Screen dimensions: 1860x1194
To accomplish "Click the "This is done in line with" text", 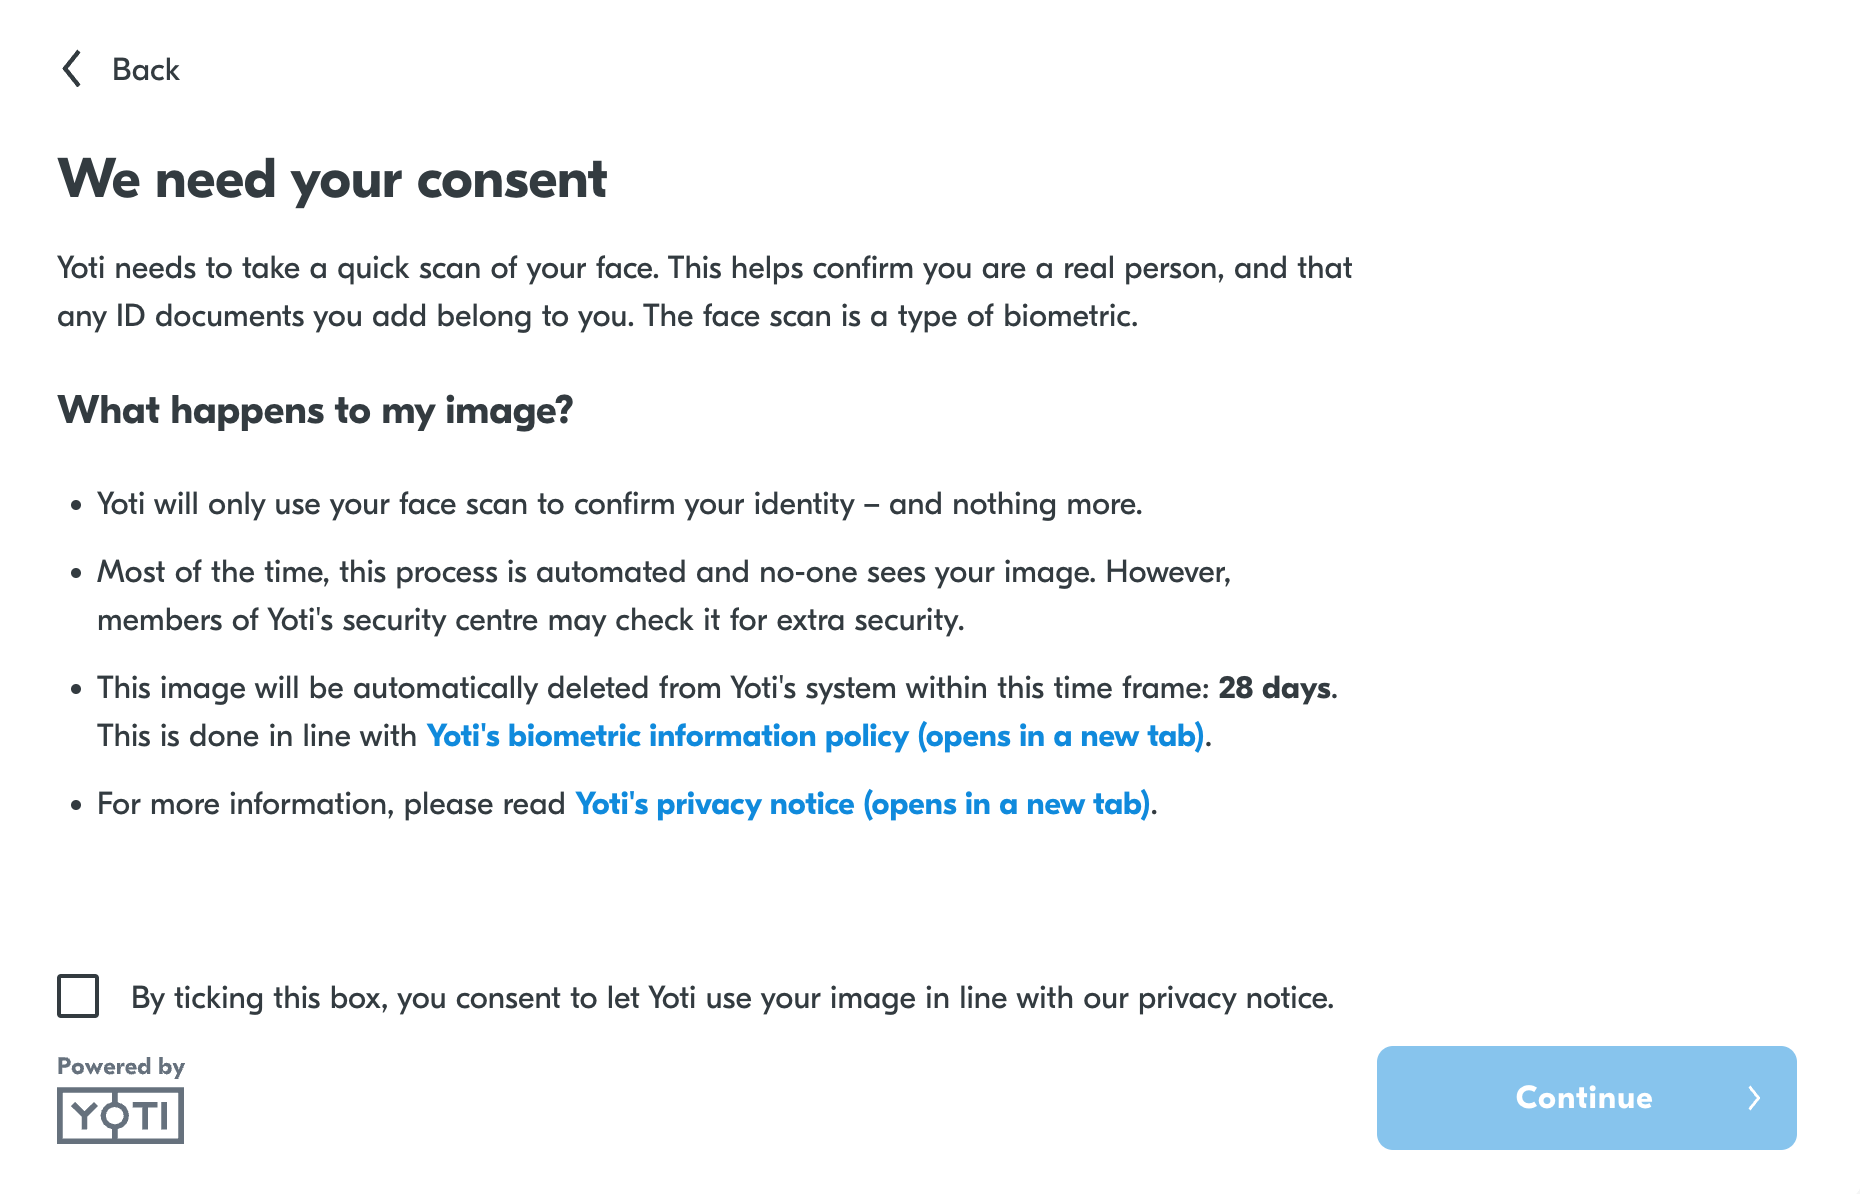I will 257,736.
